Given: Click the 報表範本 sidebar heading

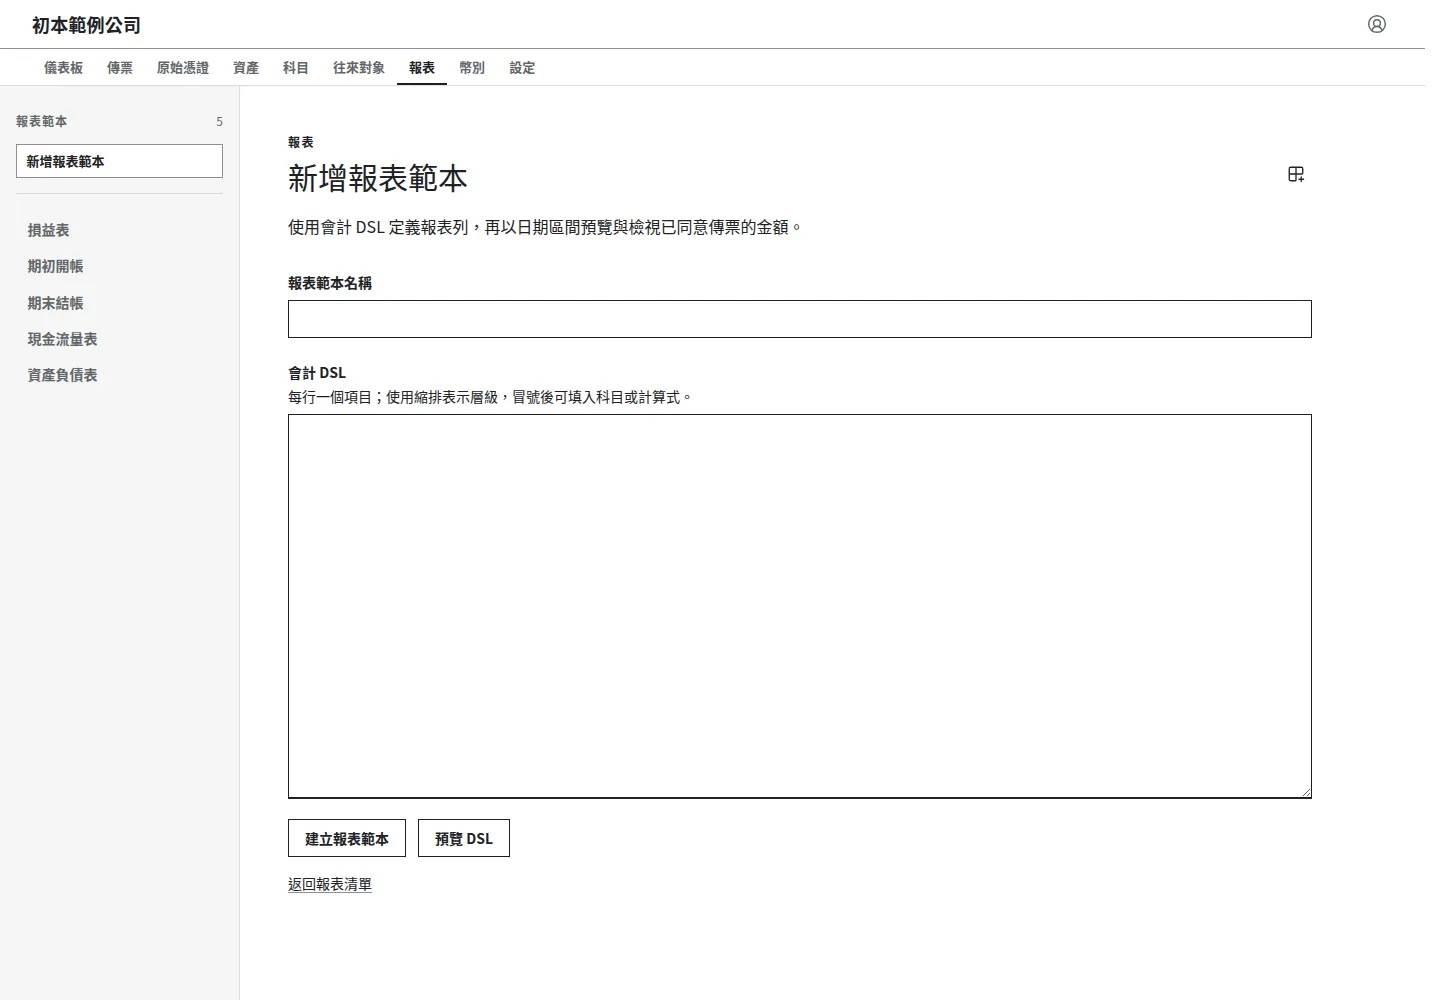Looking at the screenshot, I should [42, 121].
